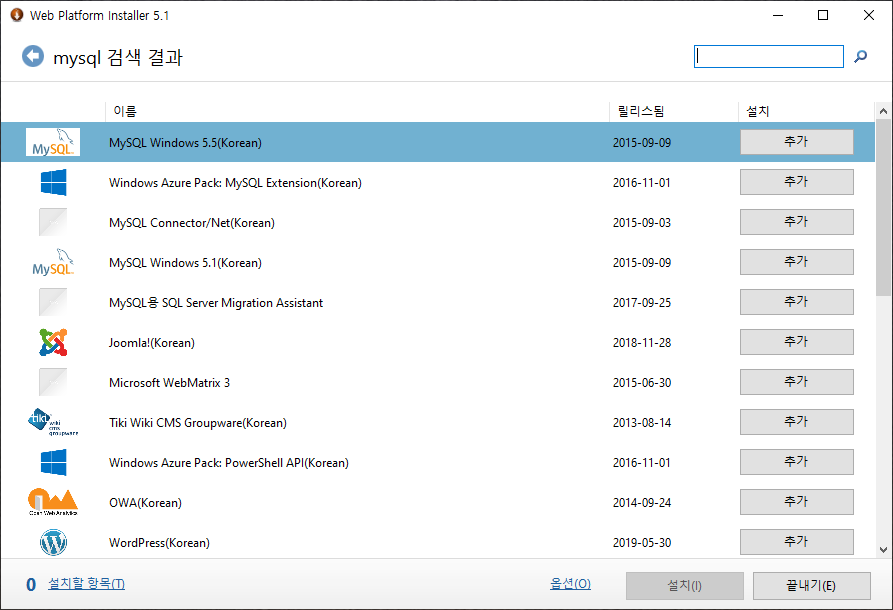Image resolution: width=893 pixels, height=610 pixels.
Task: Select the WordPress(Korean) name
Action: pyautogui.click(x=159, y=543)
